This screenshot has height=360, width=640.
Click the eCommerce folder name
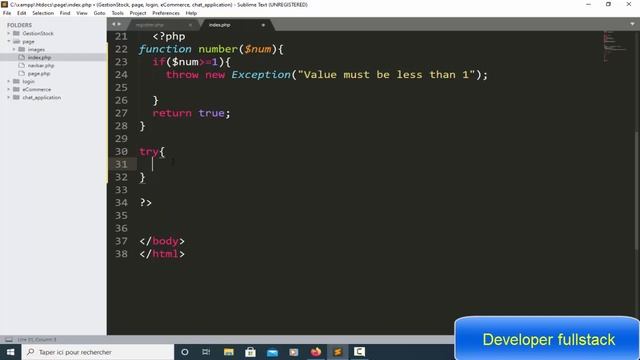pos(37,89)
